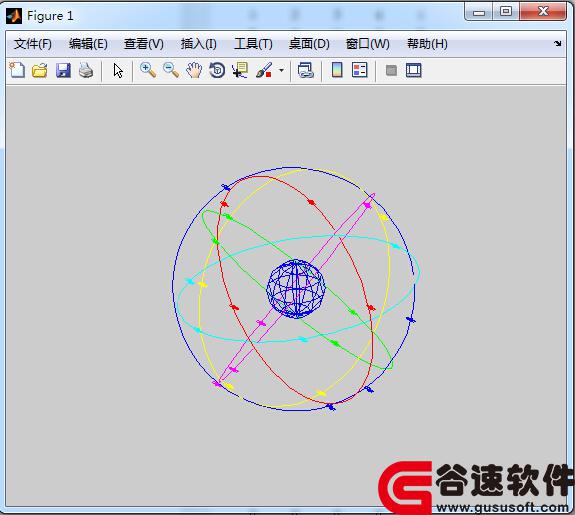Expand the toolbar dock arrow at the menu bar's right end
This screenshot has width=575, height=515.
pos(558,43)
